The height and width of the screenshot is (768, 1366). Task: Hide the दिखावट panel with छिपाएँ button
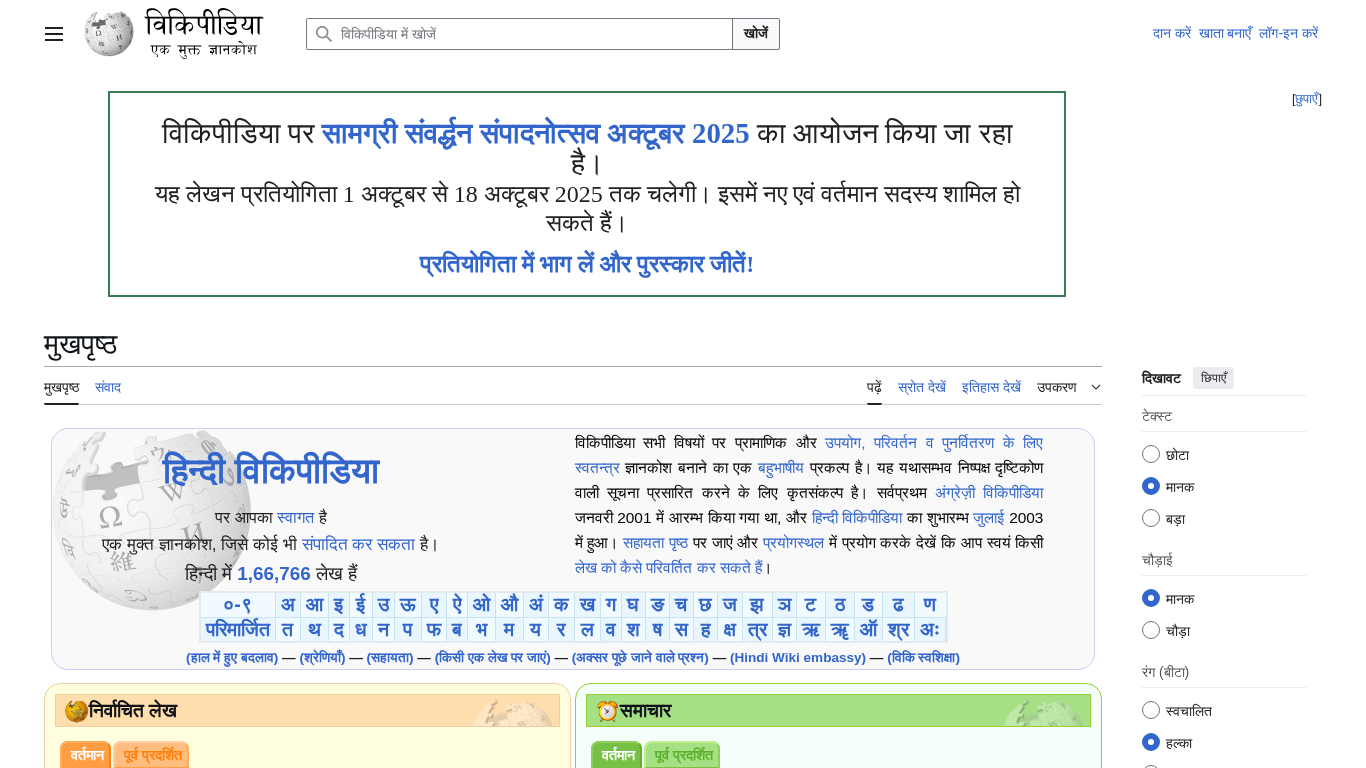[1213, 378]
